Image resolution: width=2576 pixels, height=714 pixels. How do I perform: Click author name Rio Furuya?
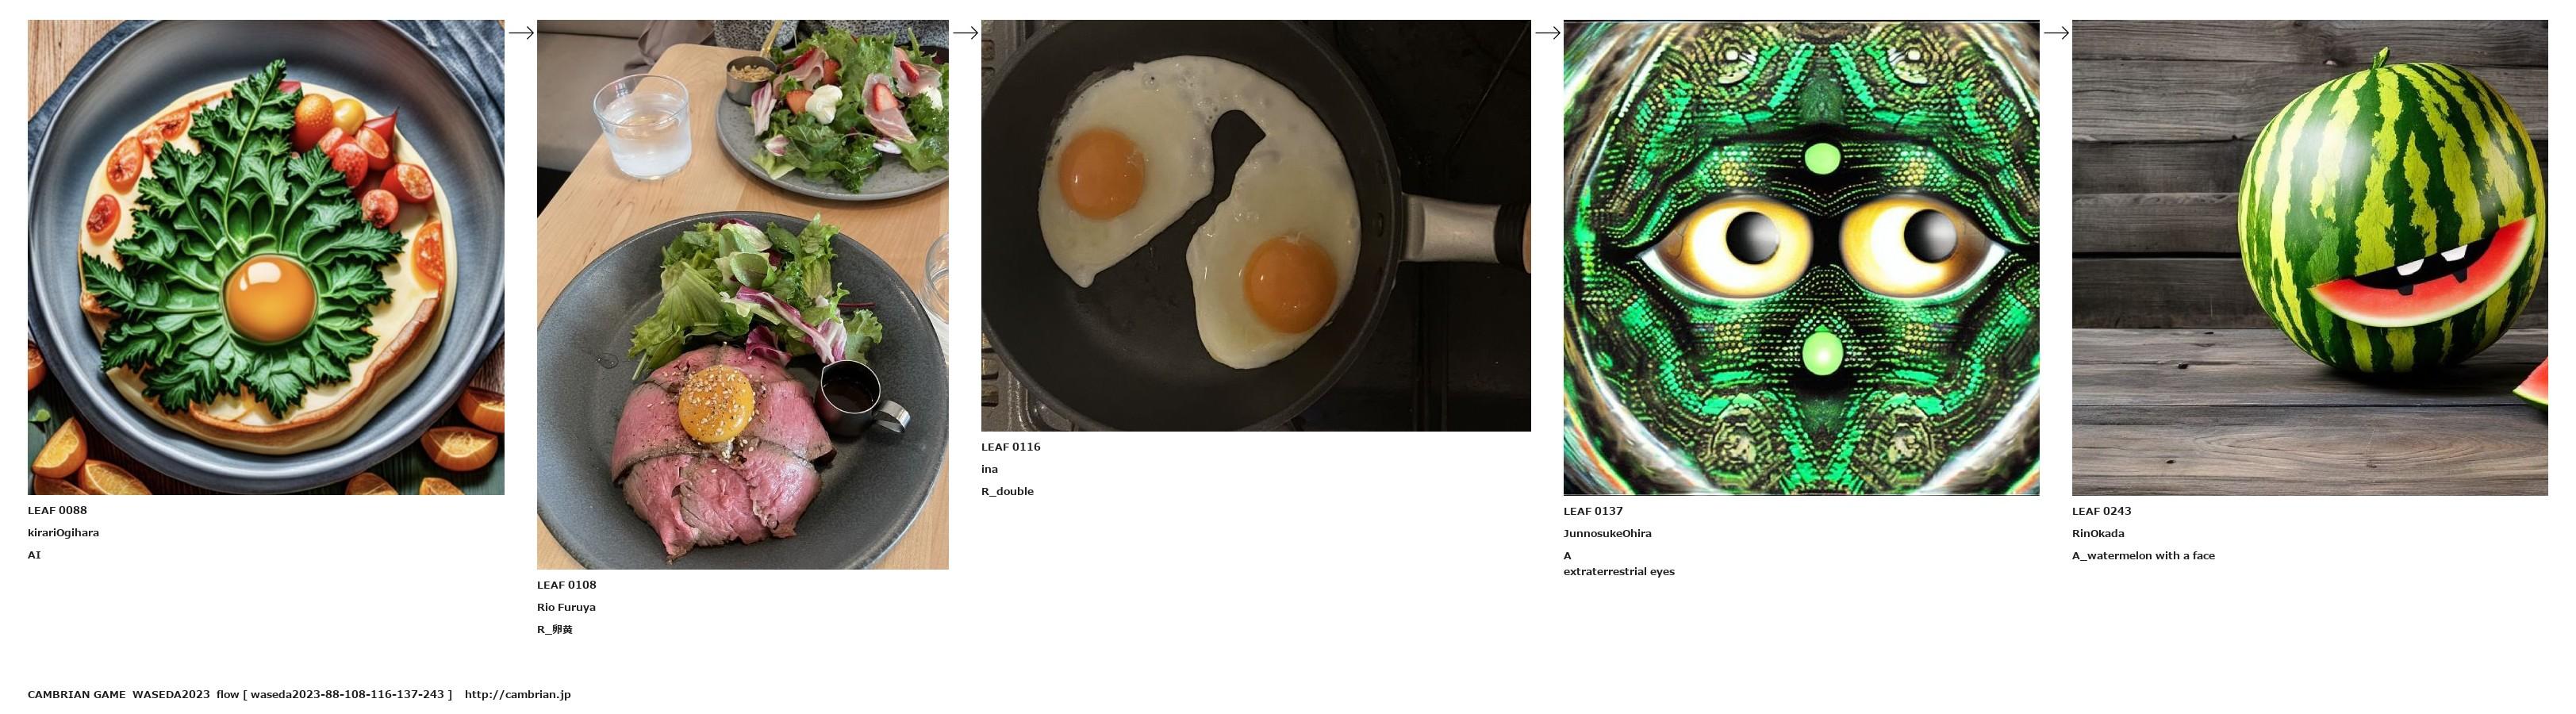[x=566, y=607]
